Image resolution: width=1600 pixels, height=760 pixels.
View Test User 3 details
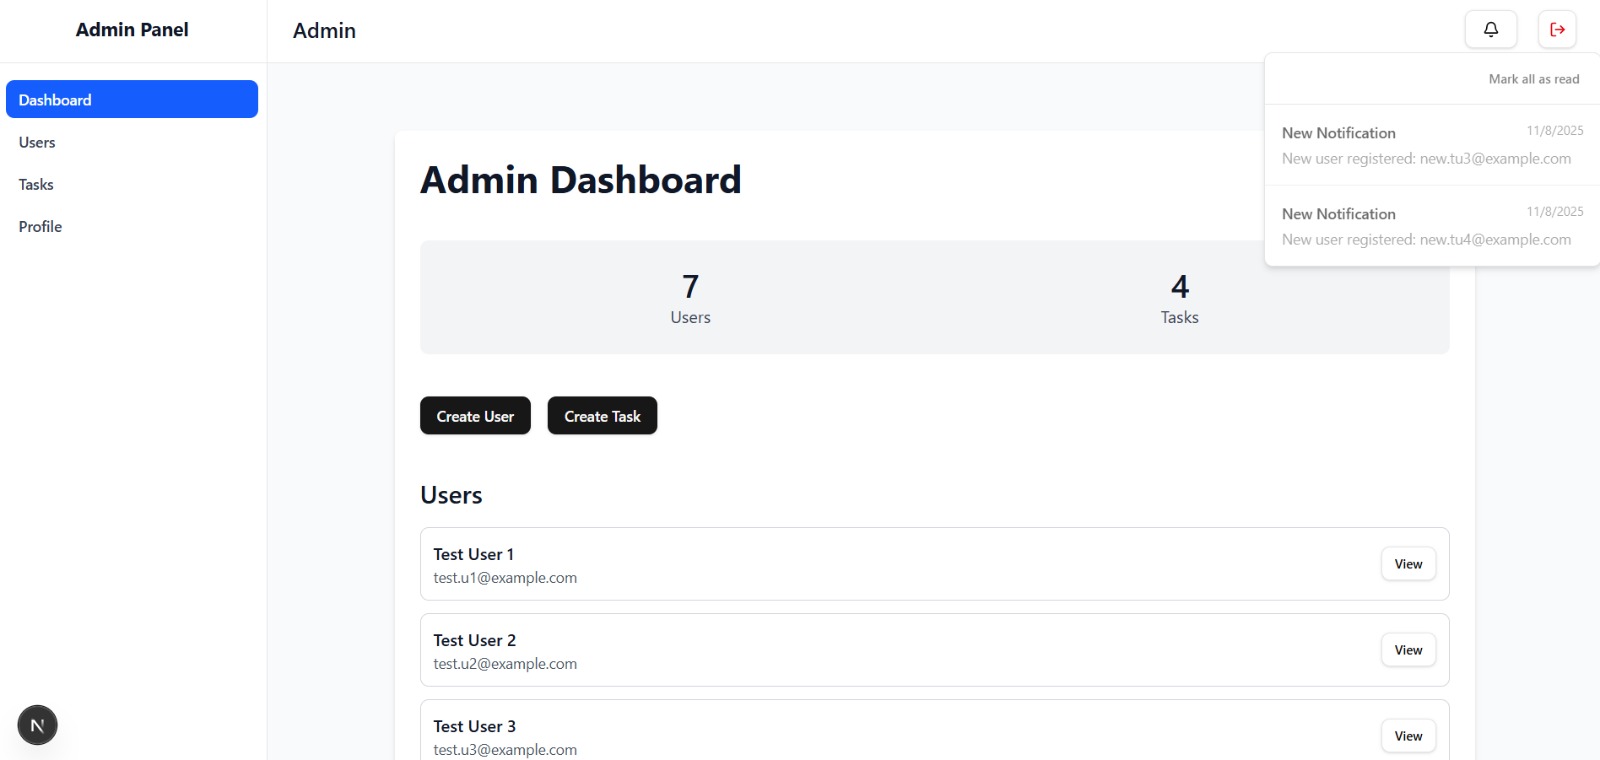click(x=1408, y=736)
